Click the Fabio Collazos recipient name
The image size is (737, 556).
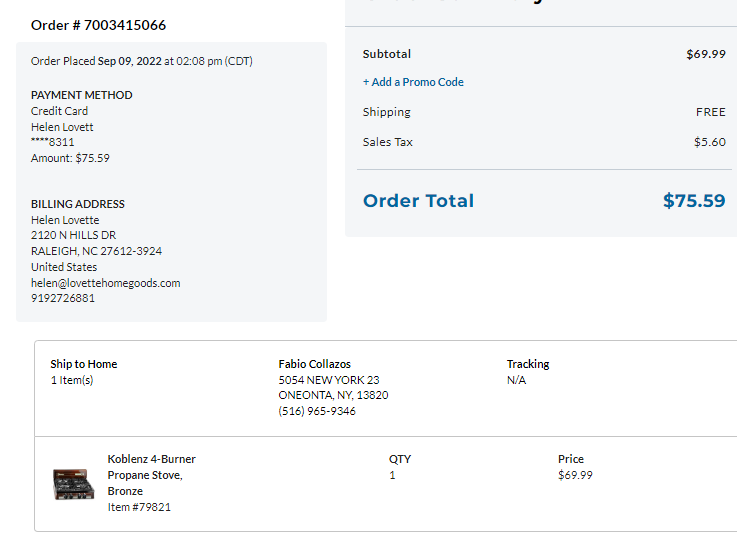[x=314, y=364]
